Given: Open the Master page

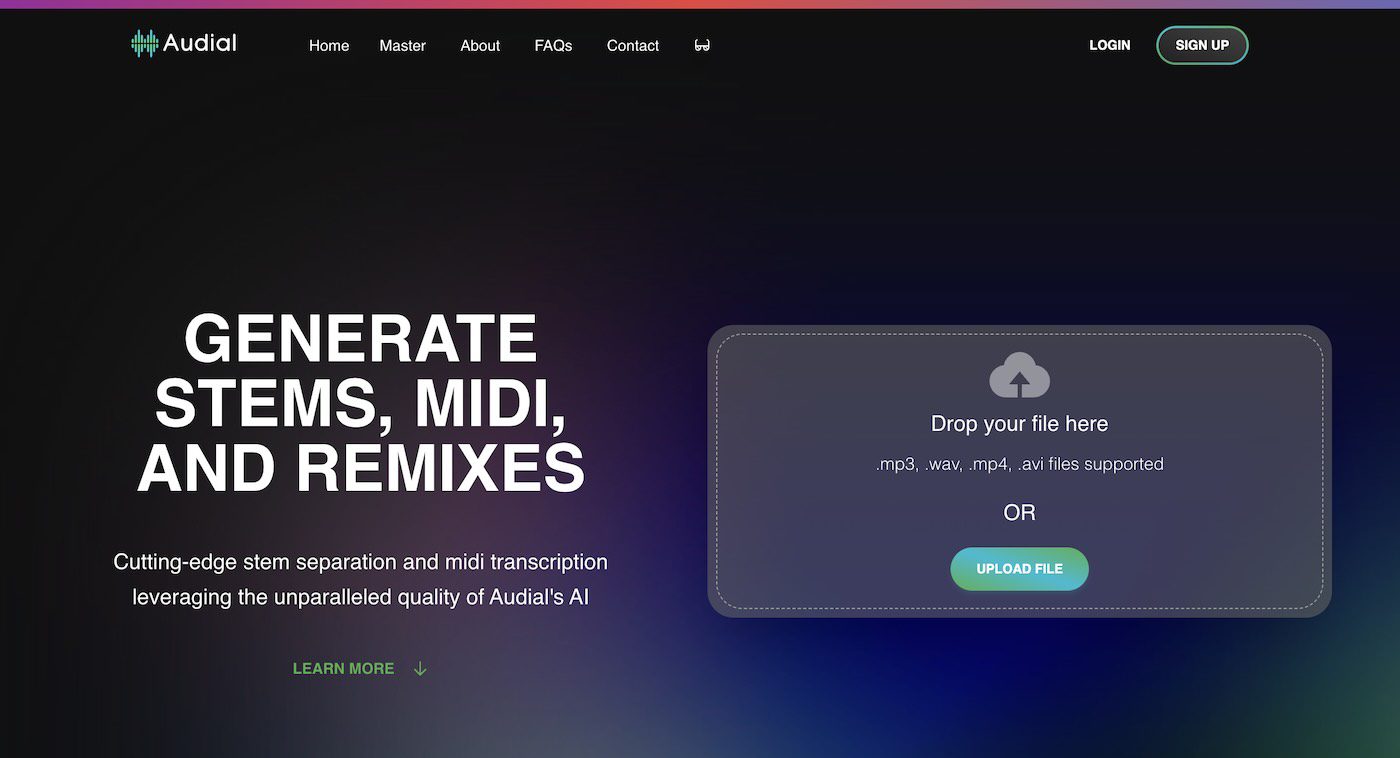Looking at the screenshot, I should (402, 46).
